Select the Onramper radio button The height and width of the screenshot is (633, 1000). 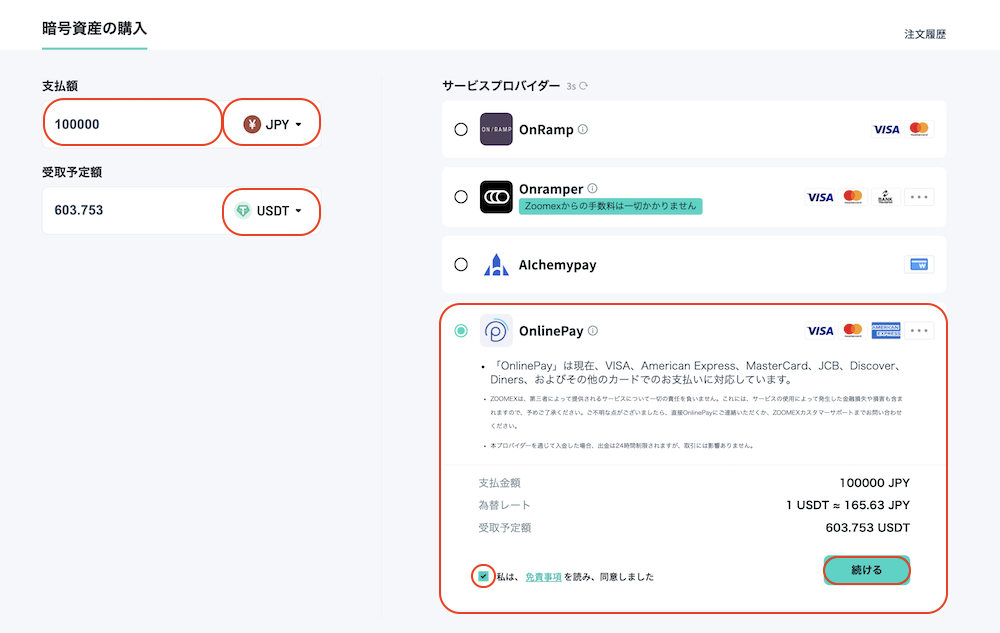(461, 197)
